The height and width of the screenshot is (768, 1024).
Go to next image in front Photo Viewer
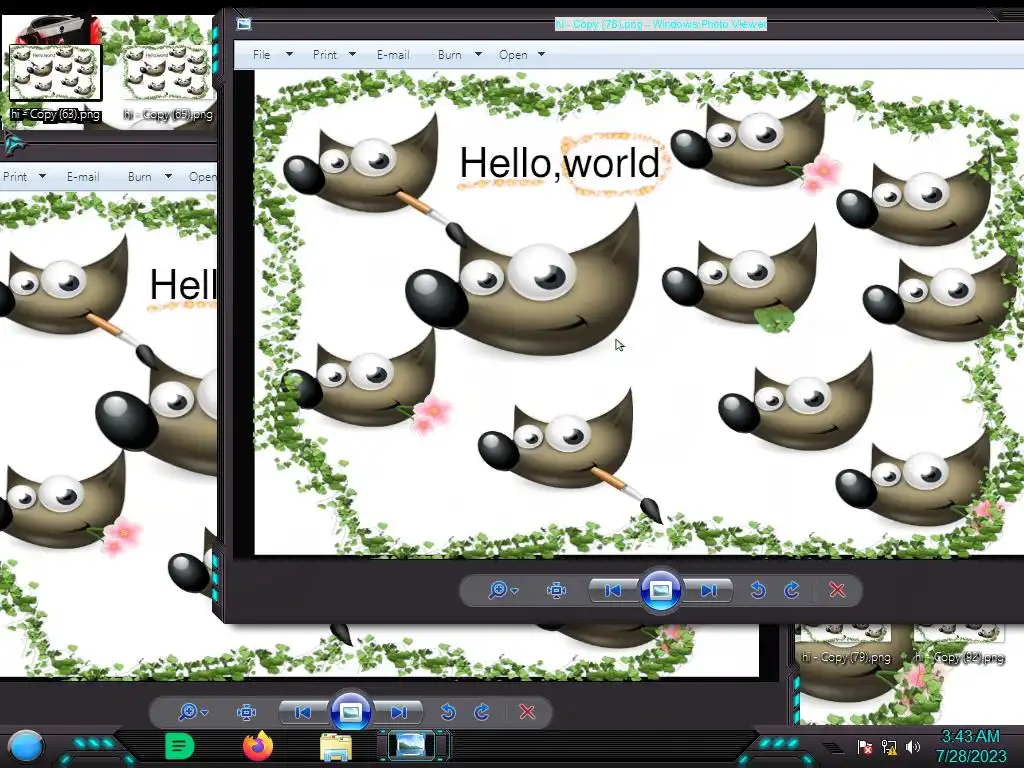pyautogui.click(x=709, y=590)
